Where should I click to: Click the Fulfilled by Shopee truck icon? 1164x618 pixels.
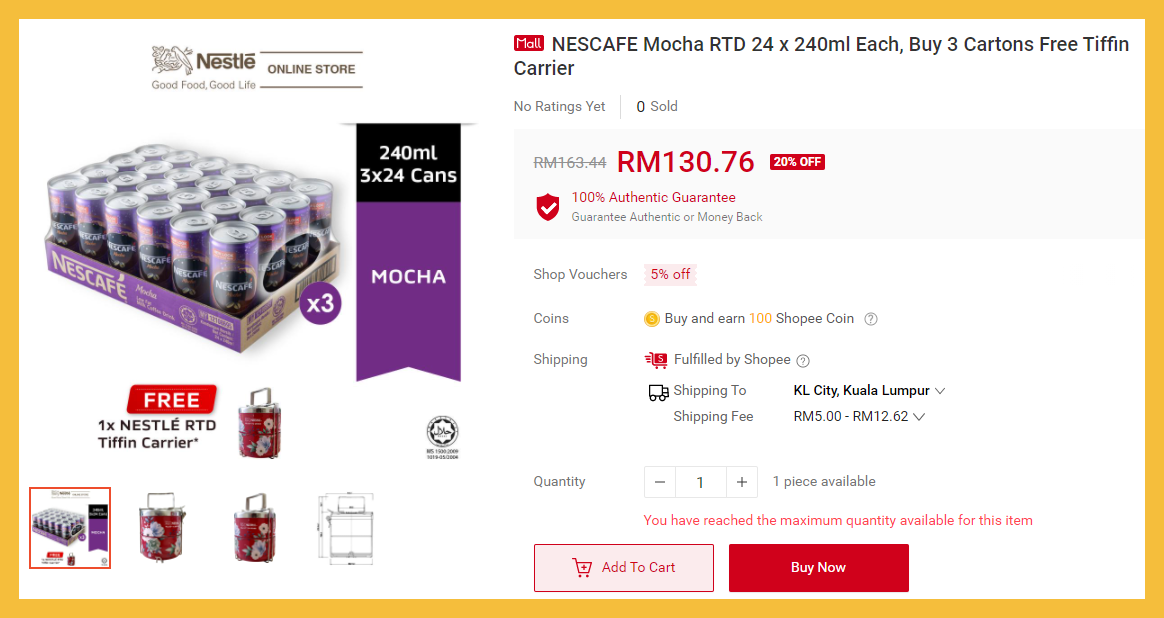coord(657,360)
